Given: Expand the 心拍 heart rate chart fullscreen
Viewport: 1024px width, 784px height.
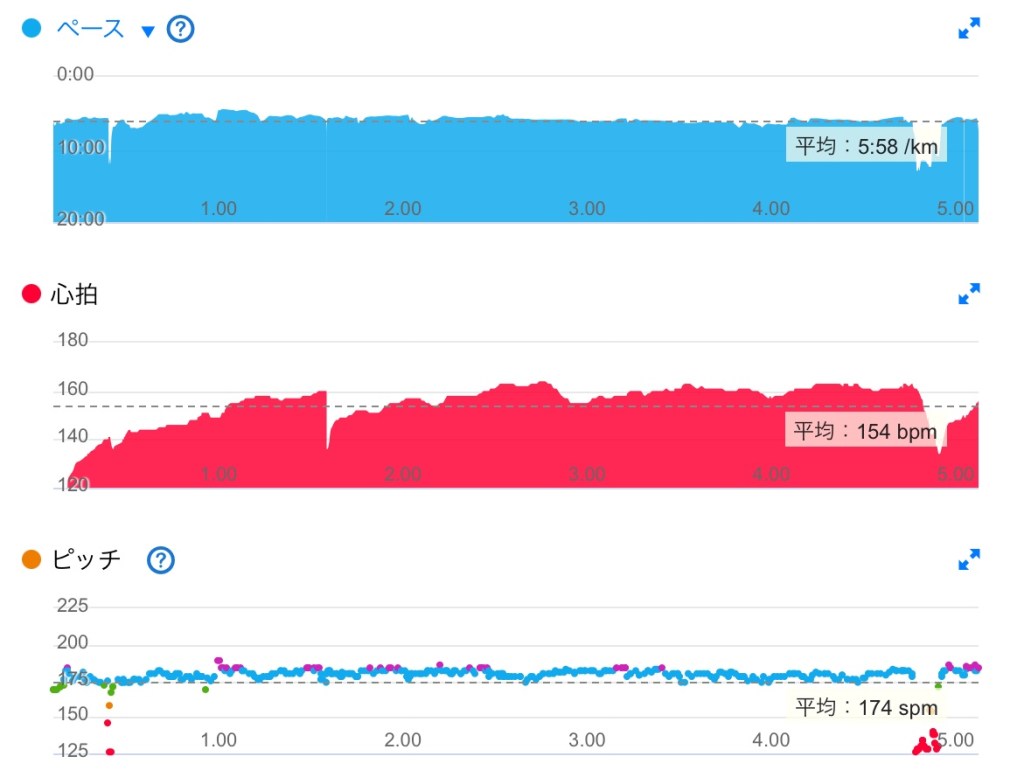Looking at the screenshot, I should tap(969, 294).
